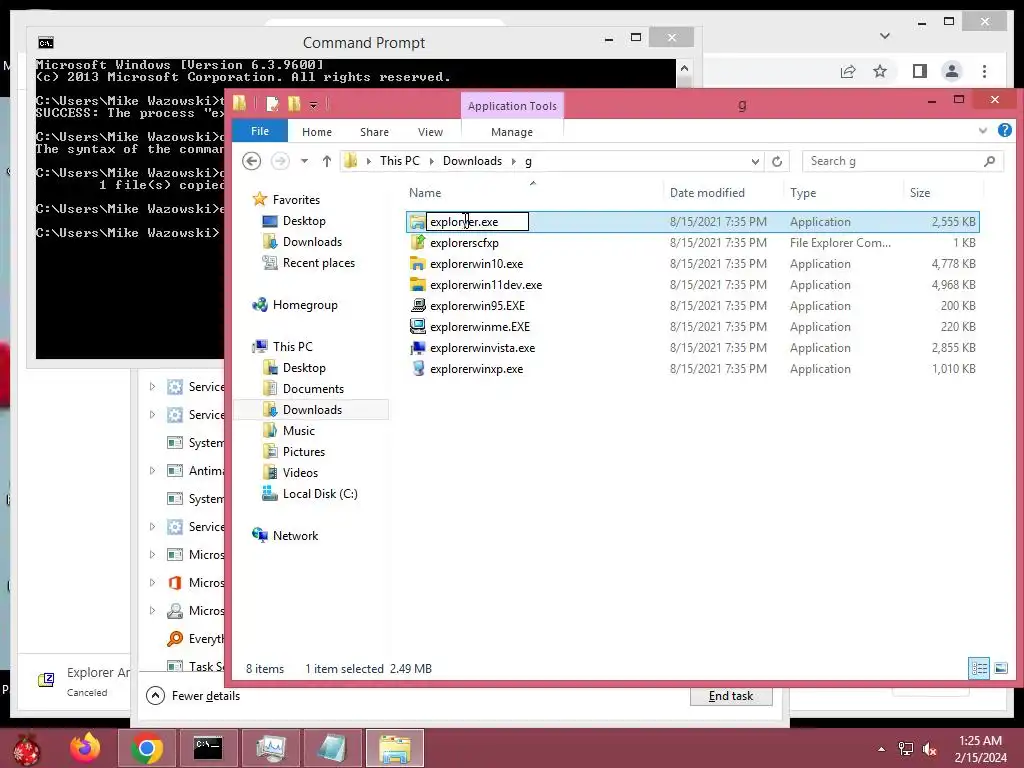The image size is (1024, 768).
Task: Click the Application Tools tab header
Action: (512, 106)
